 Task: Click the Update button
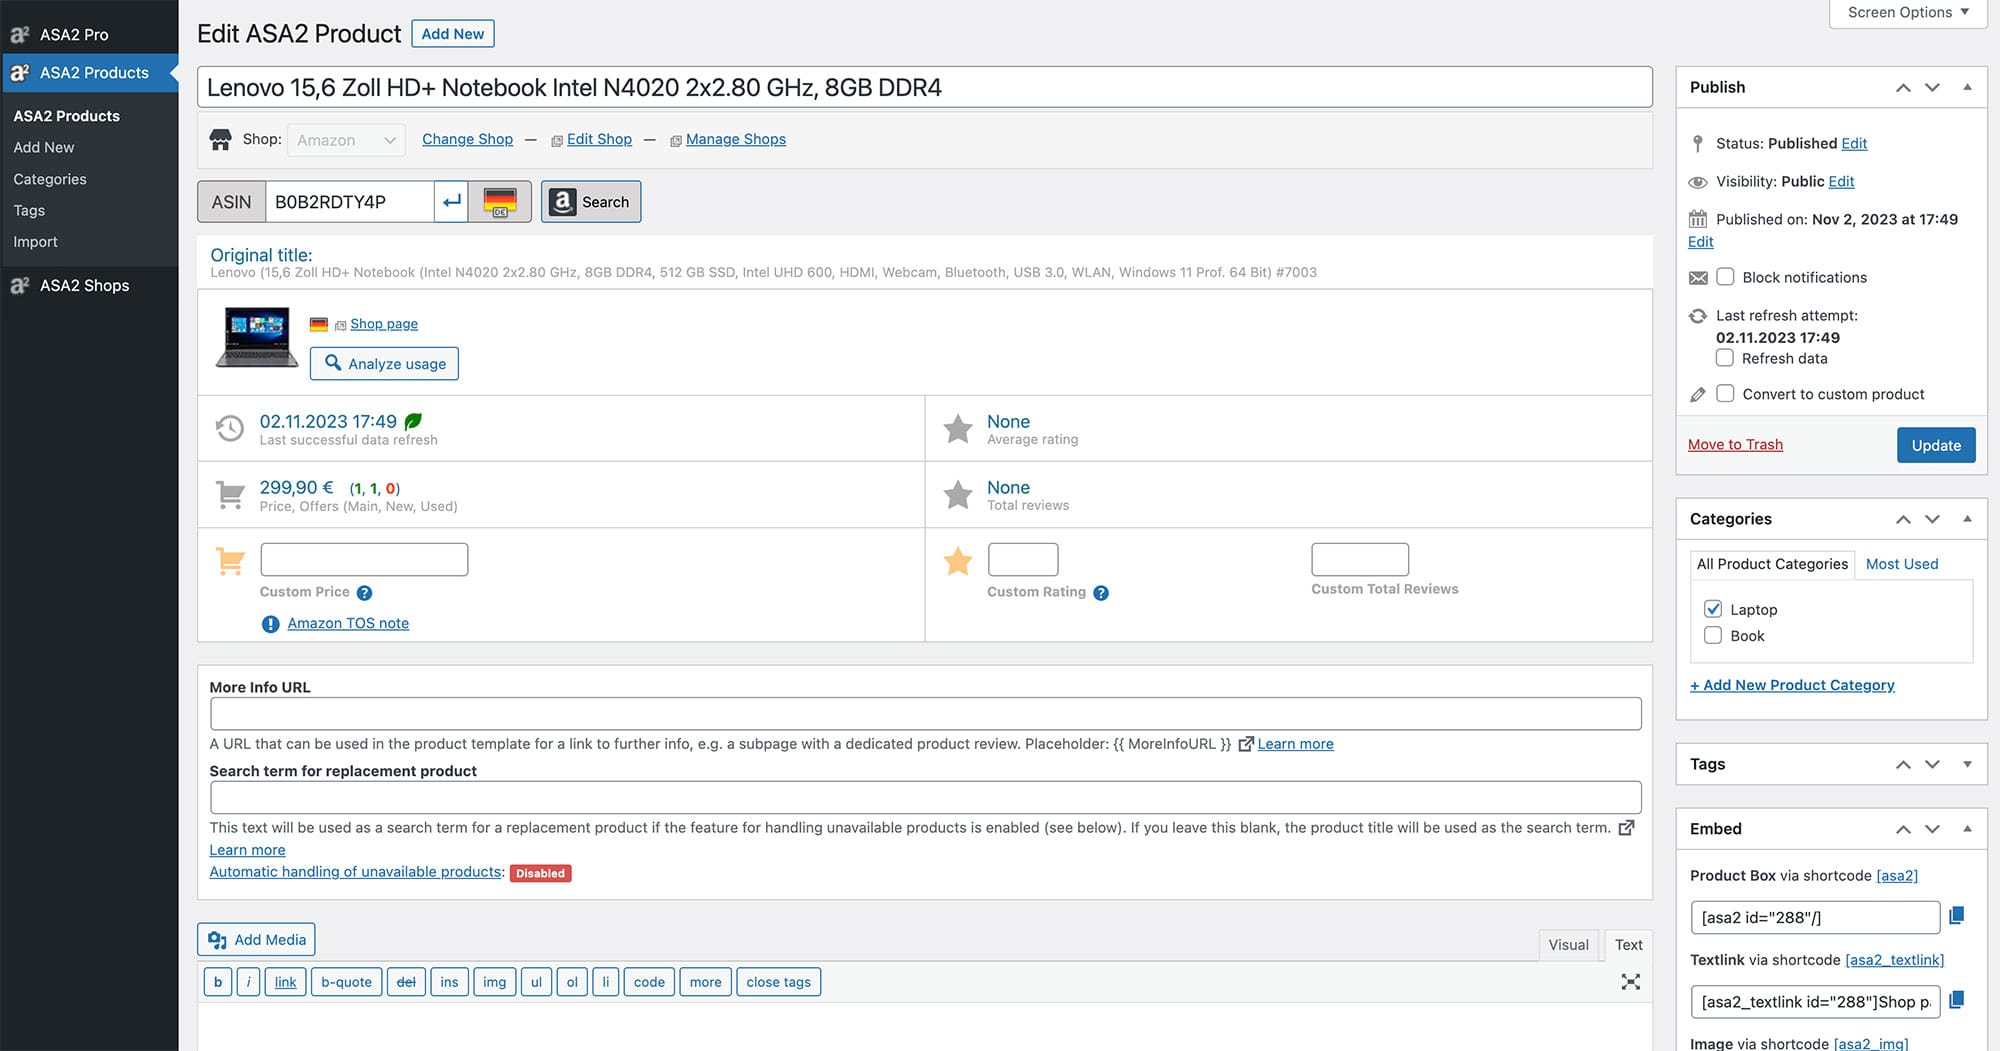click(x=1936, y=445)
